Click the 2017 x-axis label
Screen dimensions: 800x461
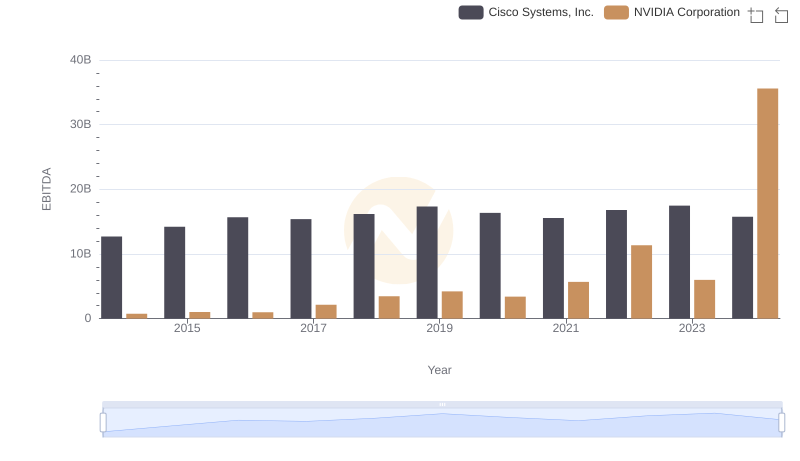coord(313,328)
